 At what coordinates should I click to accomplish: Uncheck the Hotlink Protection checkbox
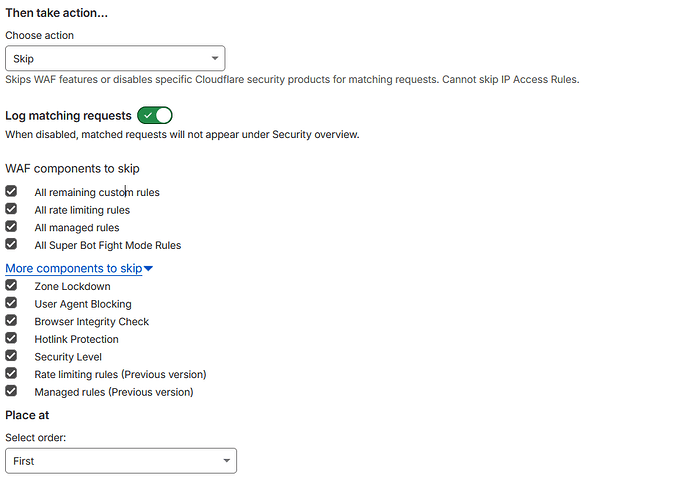click(x=11, y=338)
